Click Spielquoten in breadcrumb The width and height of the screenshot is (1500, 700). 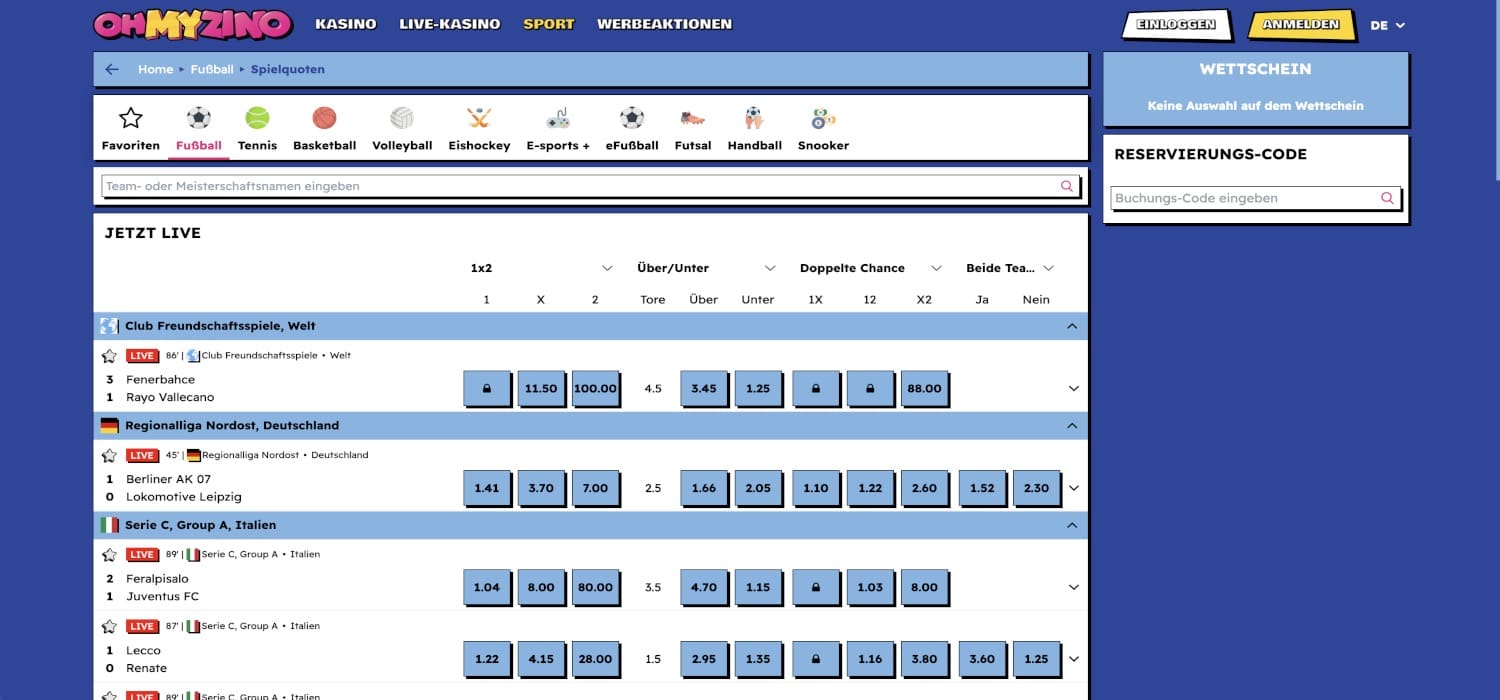tap(288, 70)
